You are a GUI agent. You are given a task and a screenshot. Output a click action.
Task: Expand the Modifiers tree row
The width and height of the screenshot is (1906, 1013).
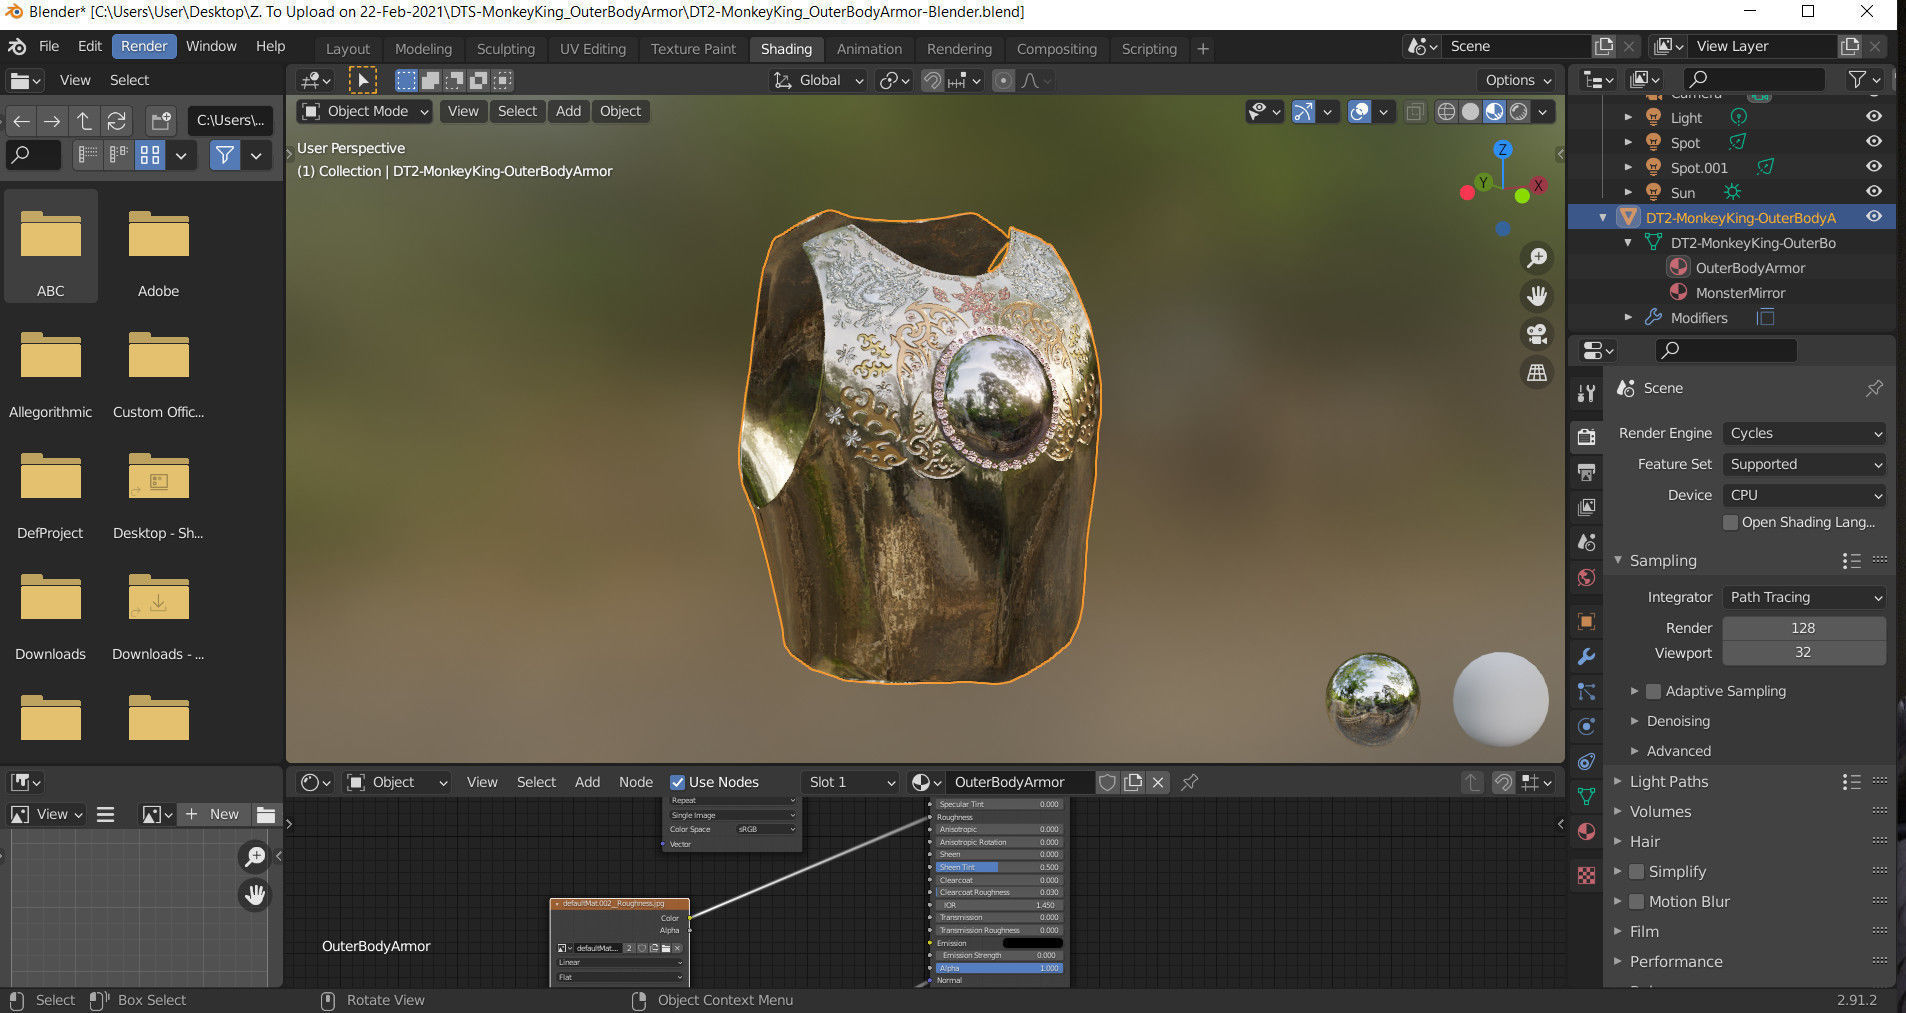pyautogui.click(x=1628, y=318)
